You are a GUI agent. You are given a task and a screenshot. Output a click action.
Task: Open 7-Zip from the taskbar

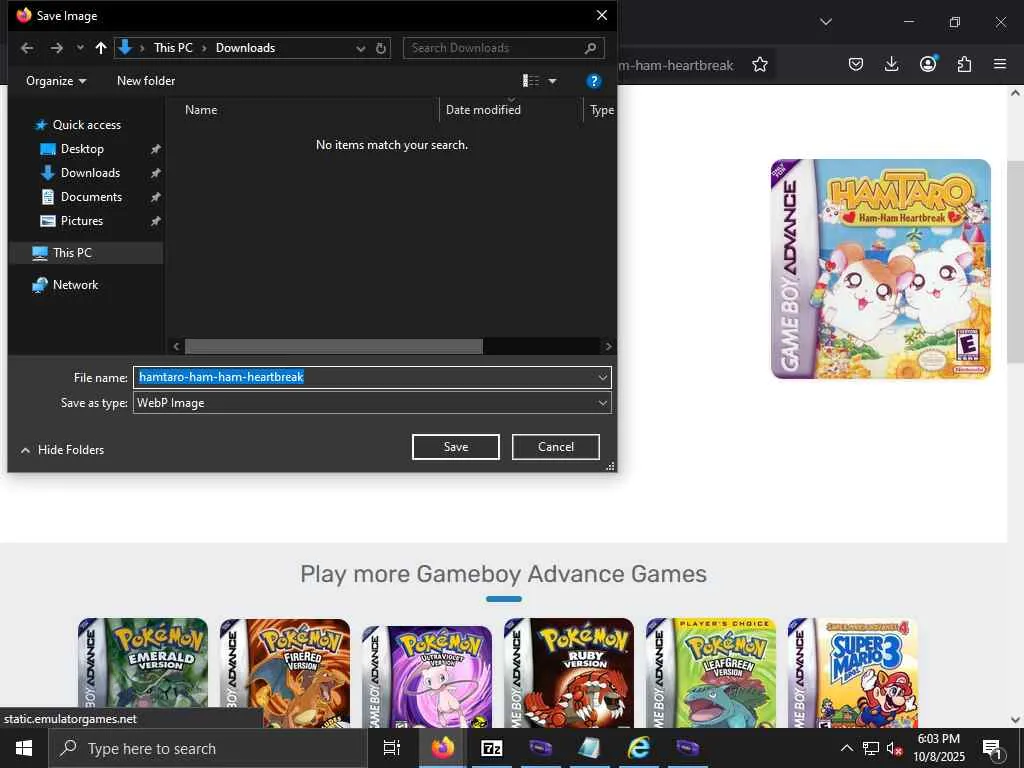[491, 748]
